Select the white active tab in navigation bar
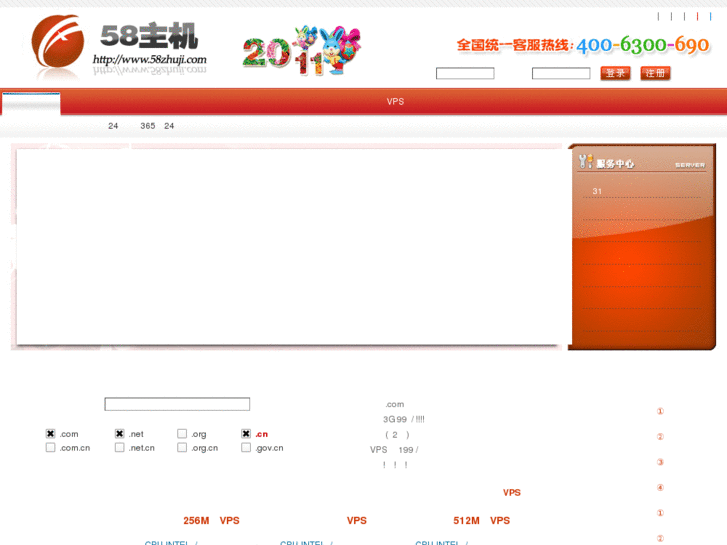 [x=31, y=103]
